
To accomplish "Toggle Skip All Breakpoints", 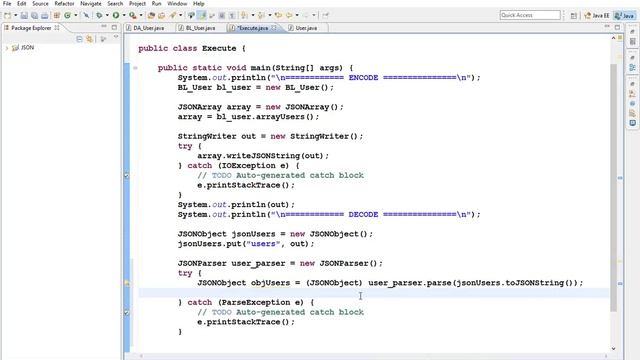I will point(86,16).
